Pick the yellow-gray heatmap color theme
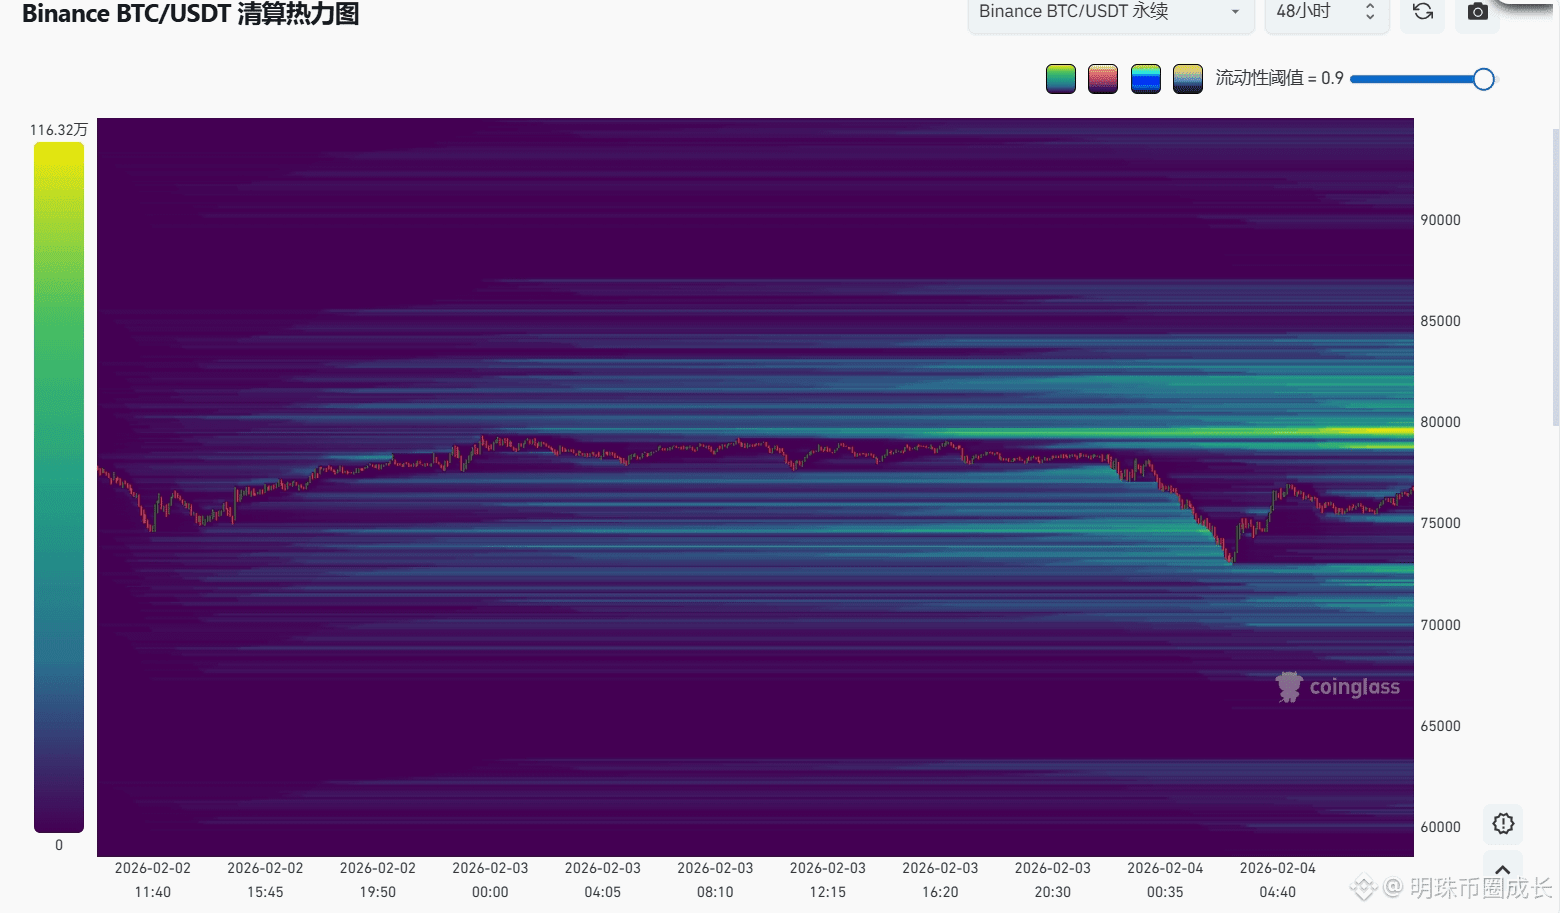Image resolution: width=1560 pixels, height=913 pixels. (1187, 78)
